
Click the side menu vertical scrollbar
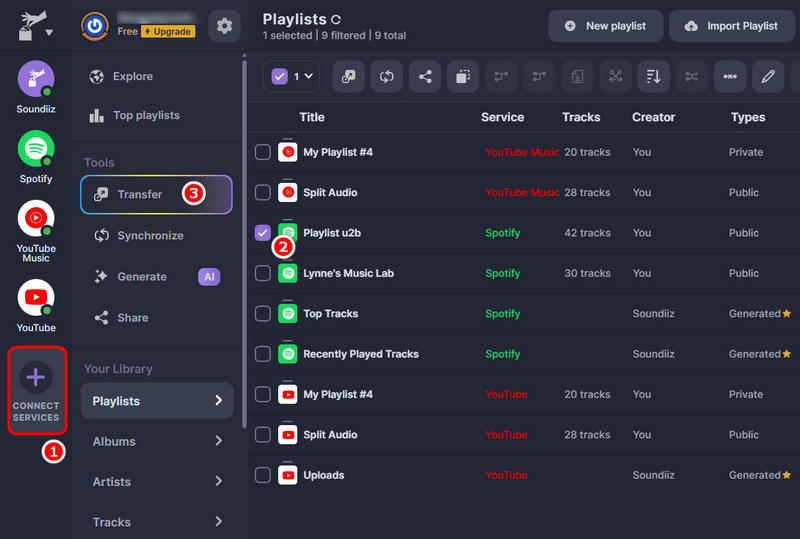(244, 242)
